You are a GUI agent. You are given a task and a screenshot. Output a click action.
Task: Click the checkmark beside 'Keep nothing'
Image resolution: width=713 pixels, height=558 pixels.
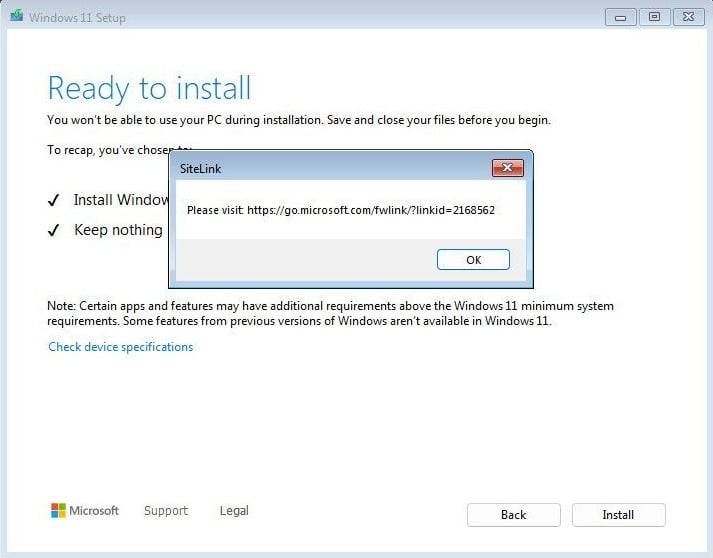point(54,231)
